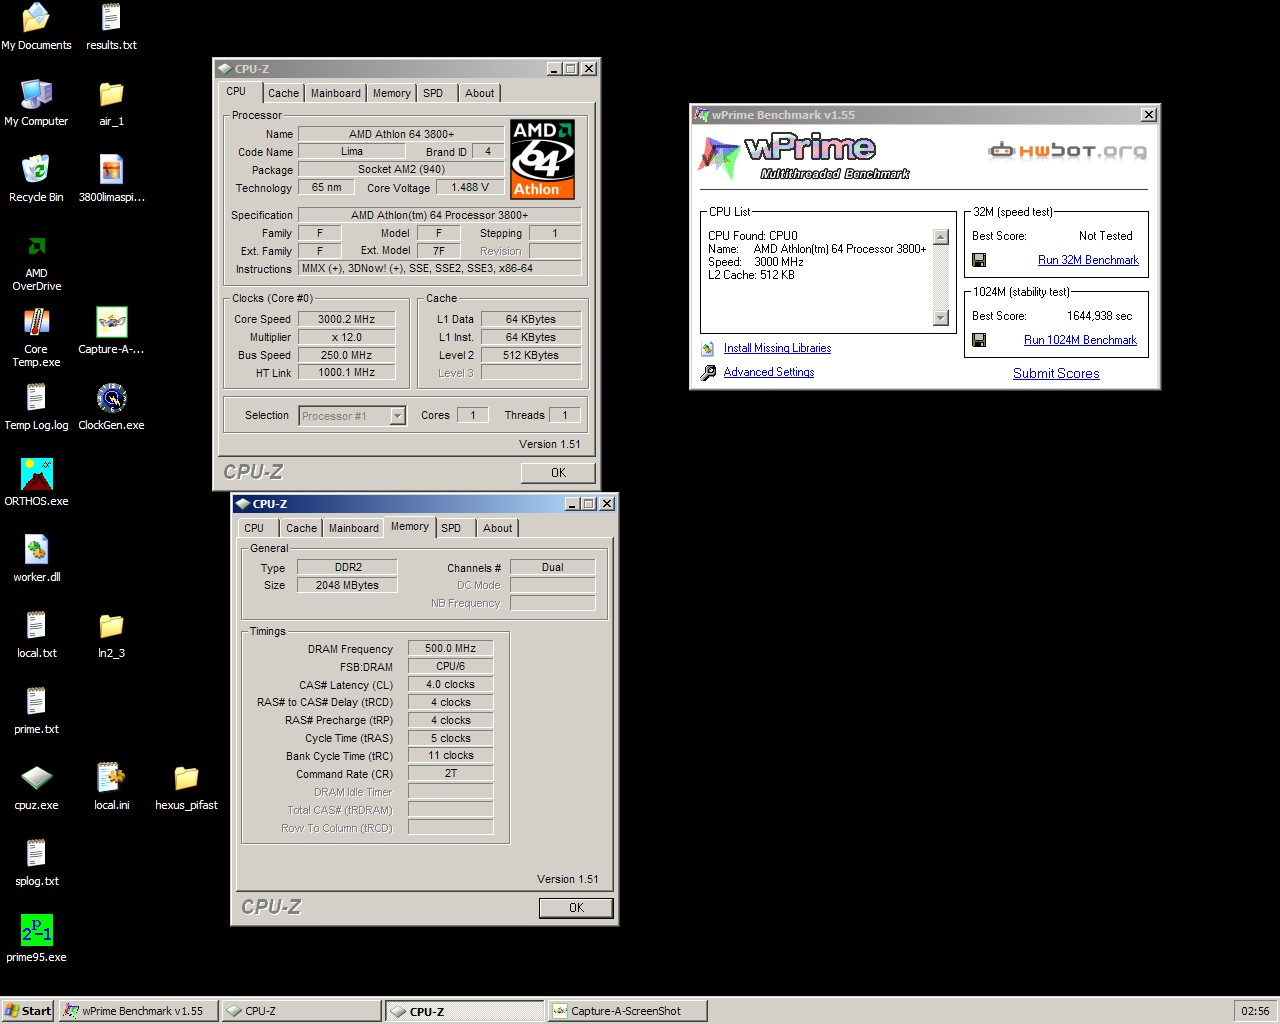Click Submit Scores link

pyautogui.click(x=1056, y=373)
